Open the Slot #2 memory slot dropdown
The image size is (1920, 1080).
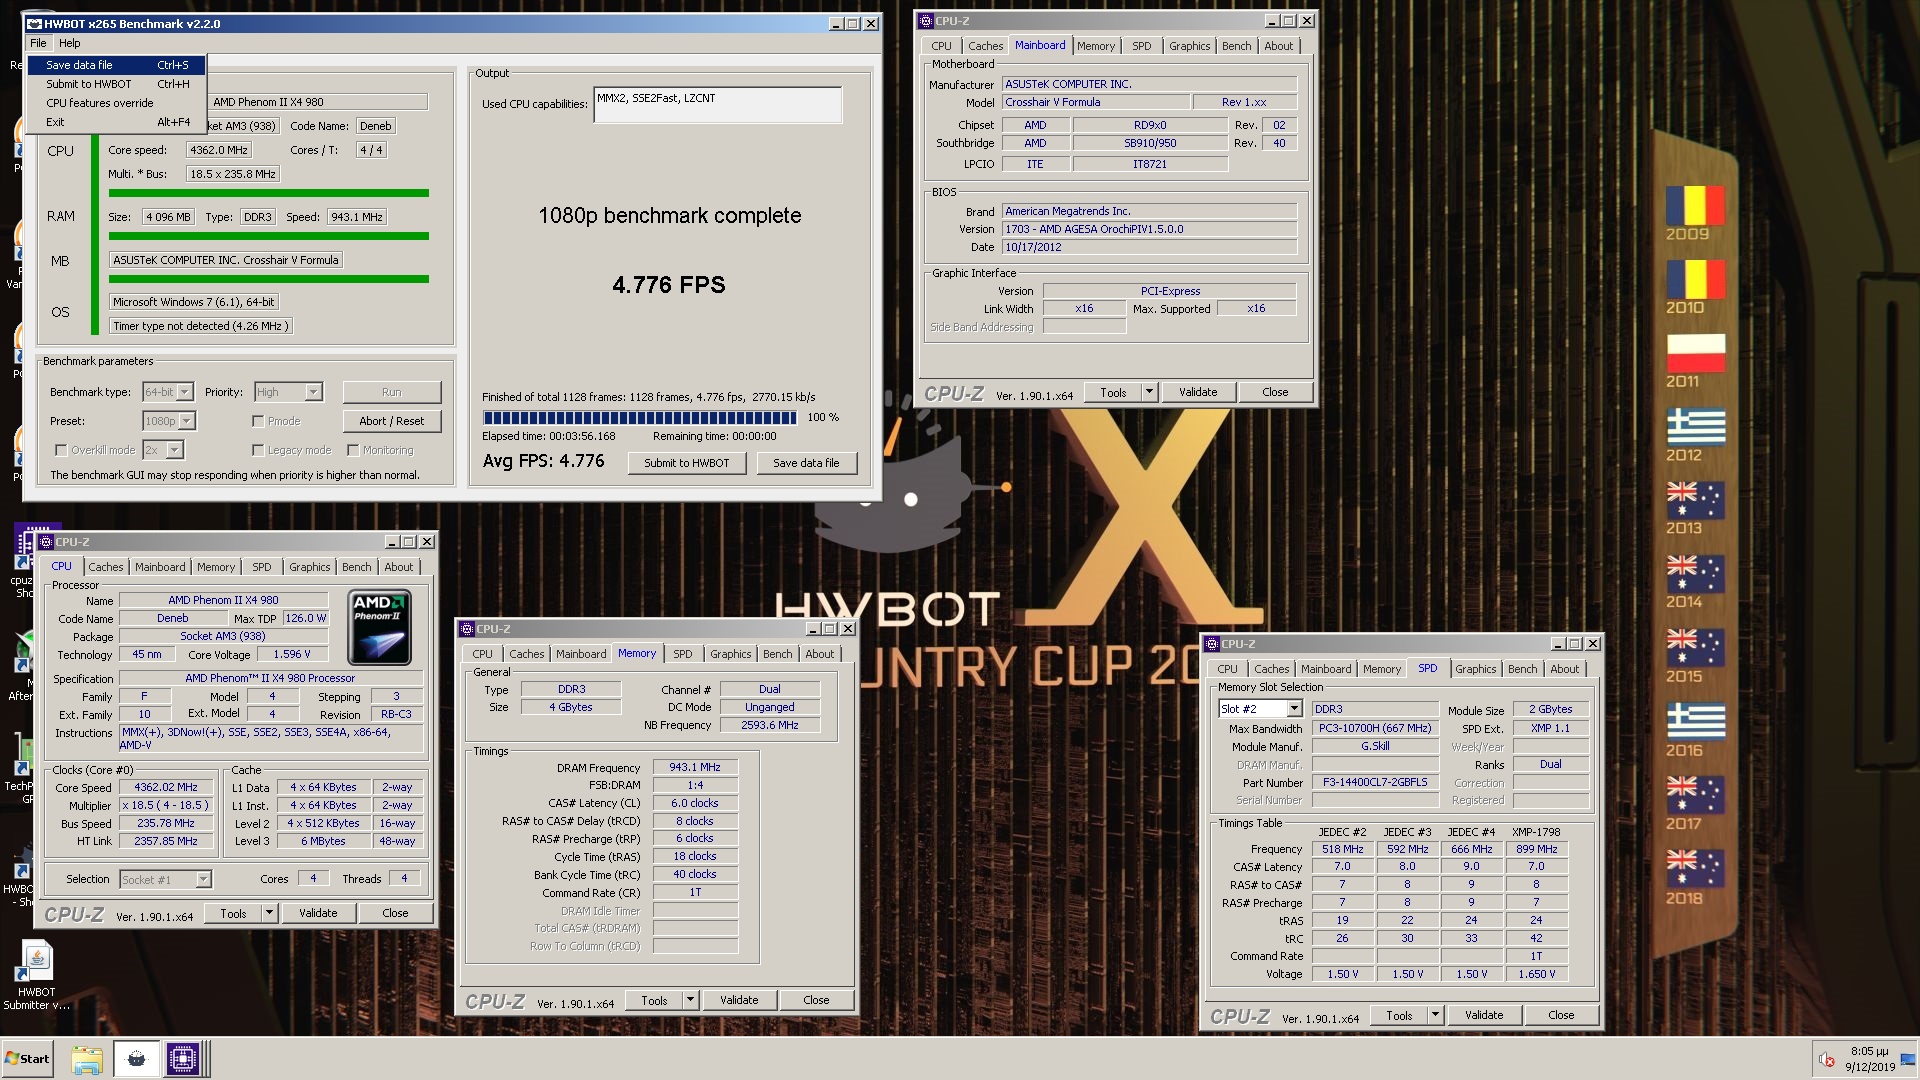[1259, 709]
